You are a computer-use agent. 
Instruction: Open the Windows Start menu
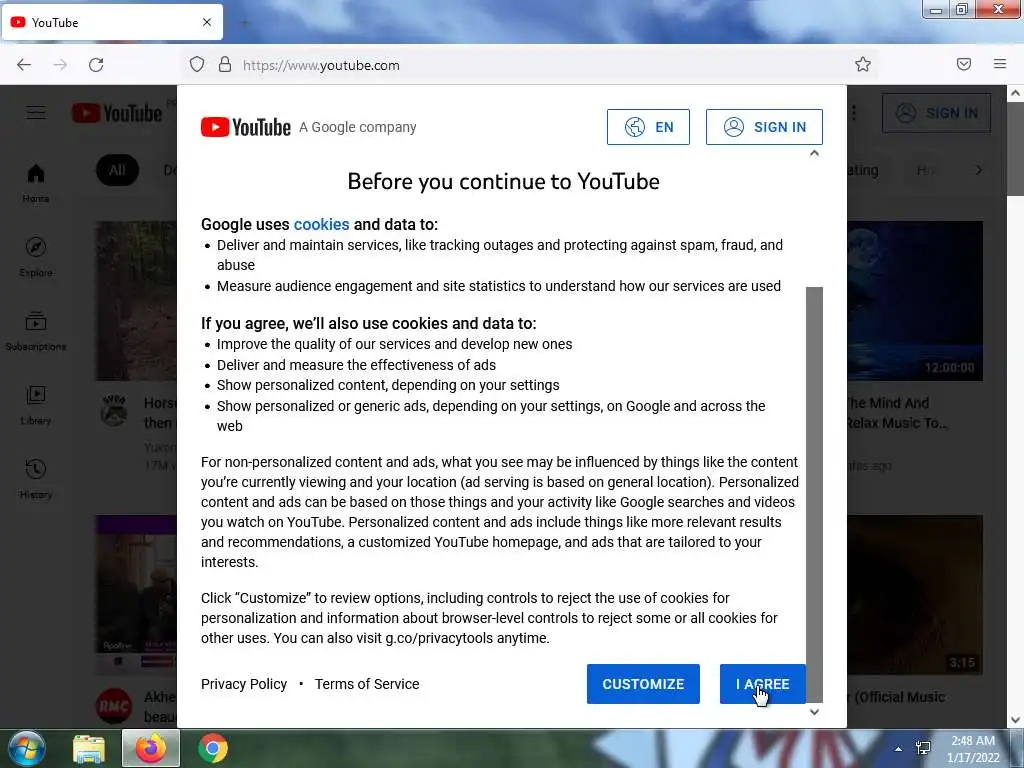coord(26,748)
